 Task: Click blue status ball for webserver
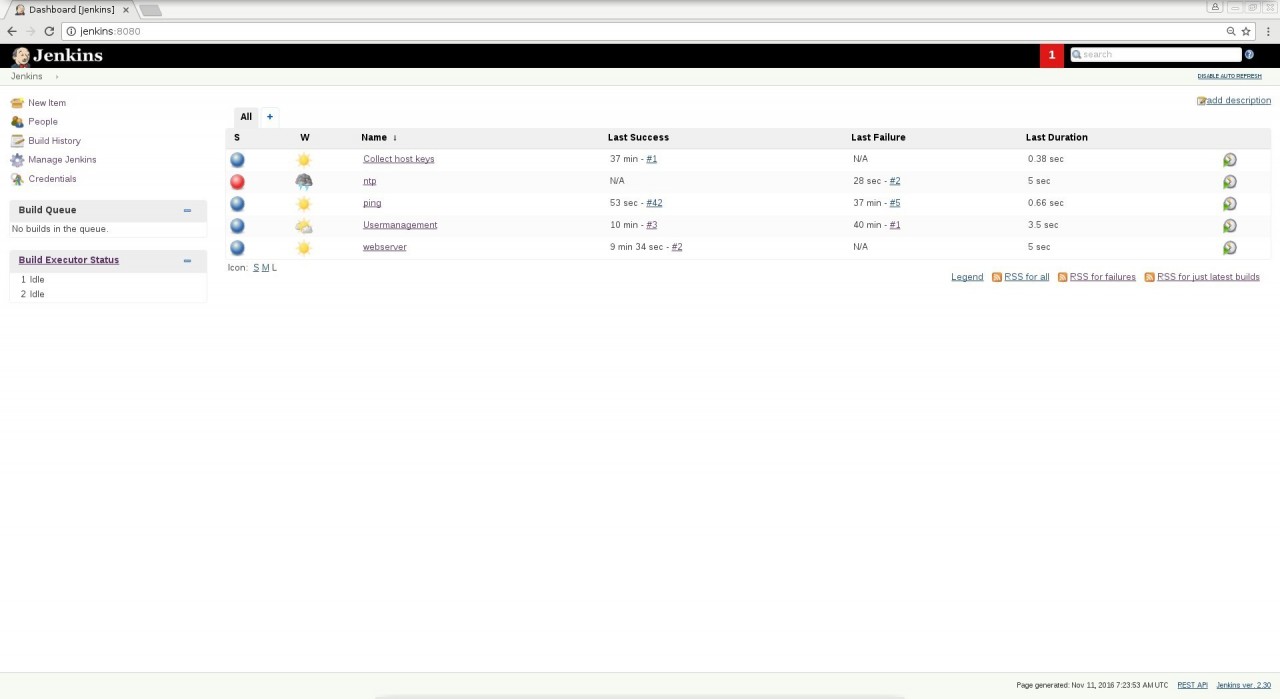pyautogui.click(x=237, y=247)
